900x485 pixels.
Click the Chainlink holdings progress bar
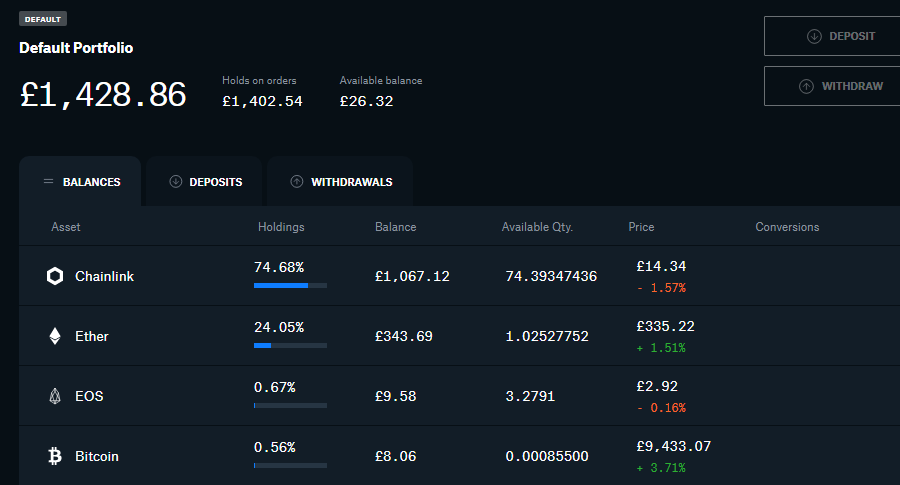coord(290,285)
